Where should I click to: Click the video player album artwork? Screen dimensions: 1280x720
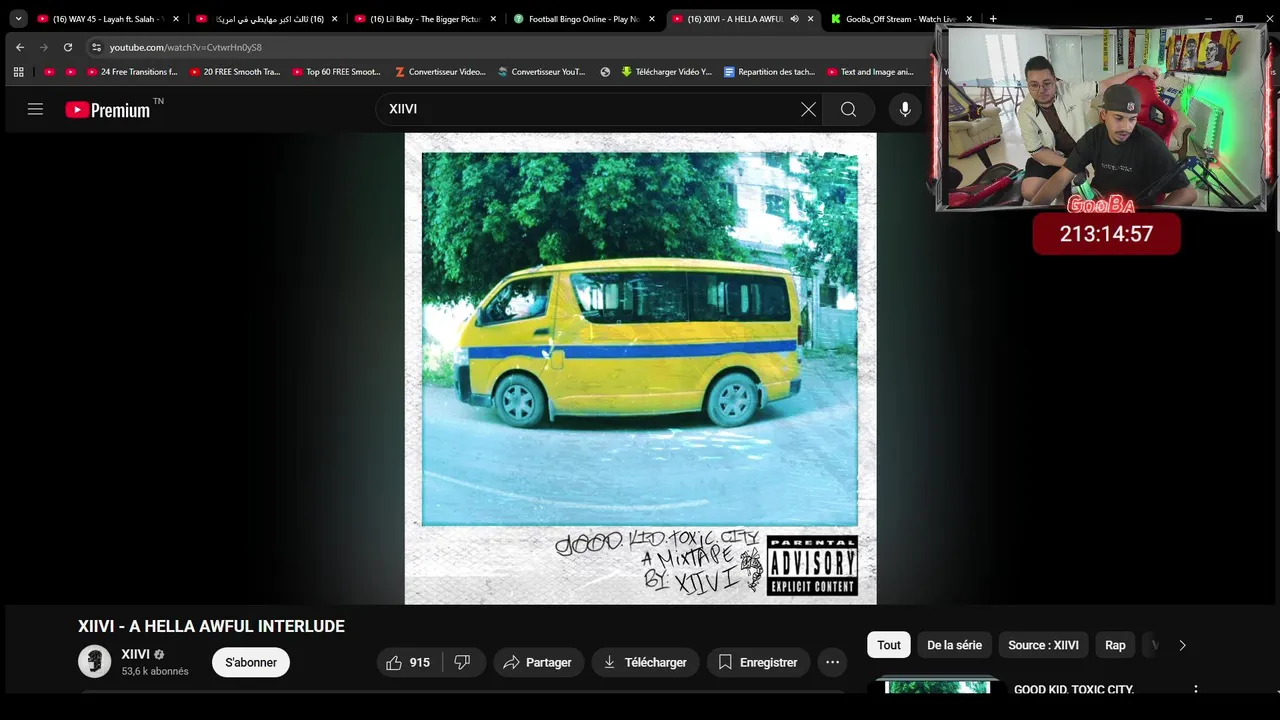tap(640, 368)
